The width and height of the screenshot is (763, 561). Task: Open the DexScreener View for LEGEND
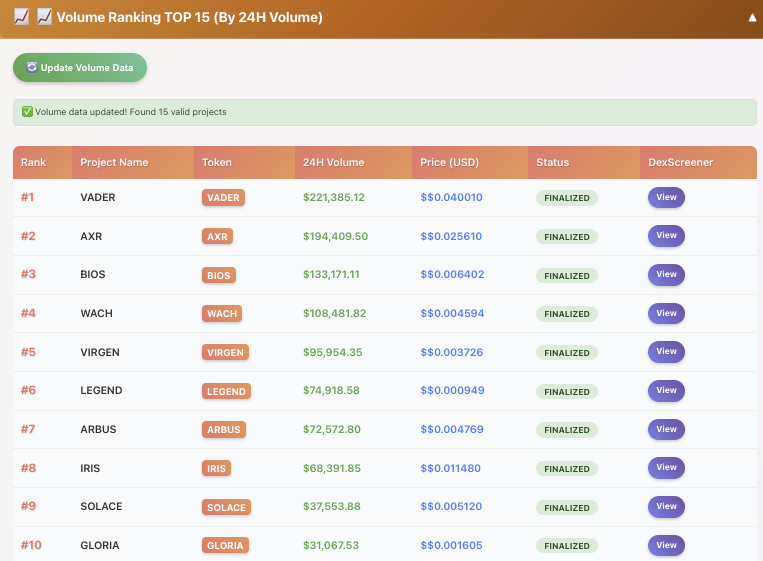pos(666,390)
